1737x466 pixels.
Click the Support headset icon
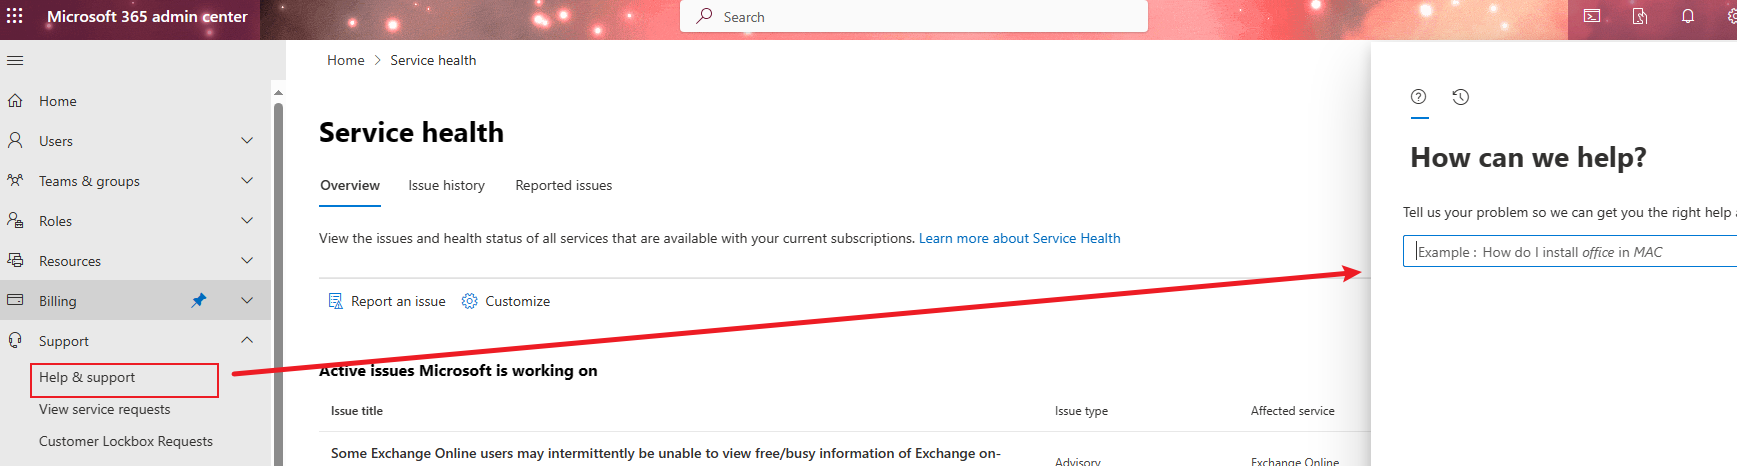point(15,341)
